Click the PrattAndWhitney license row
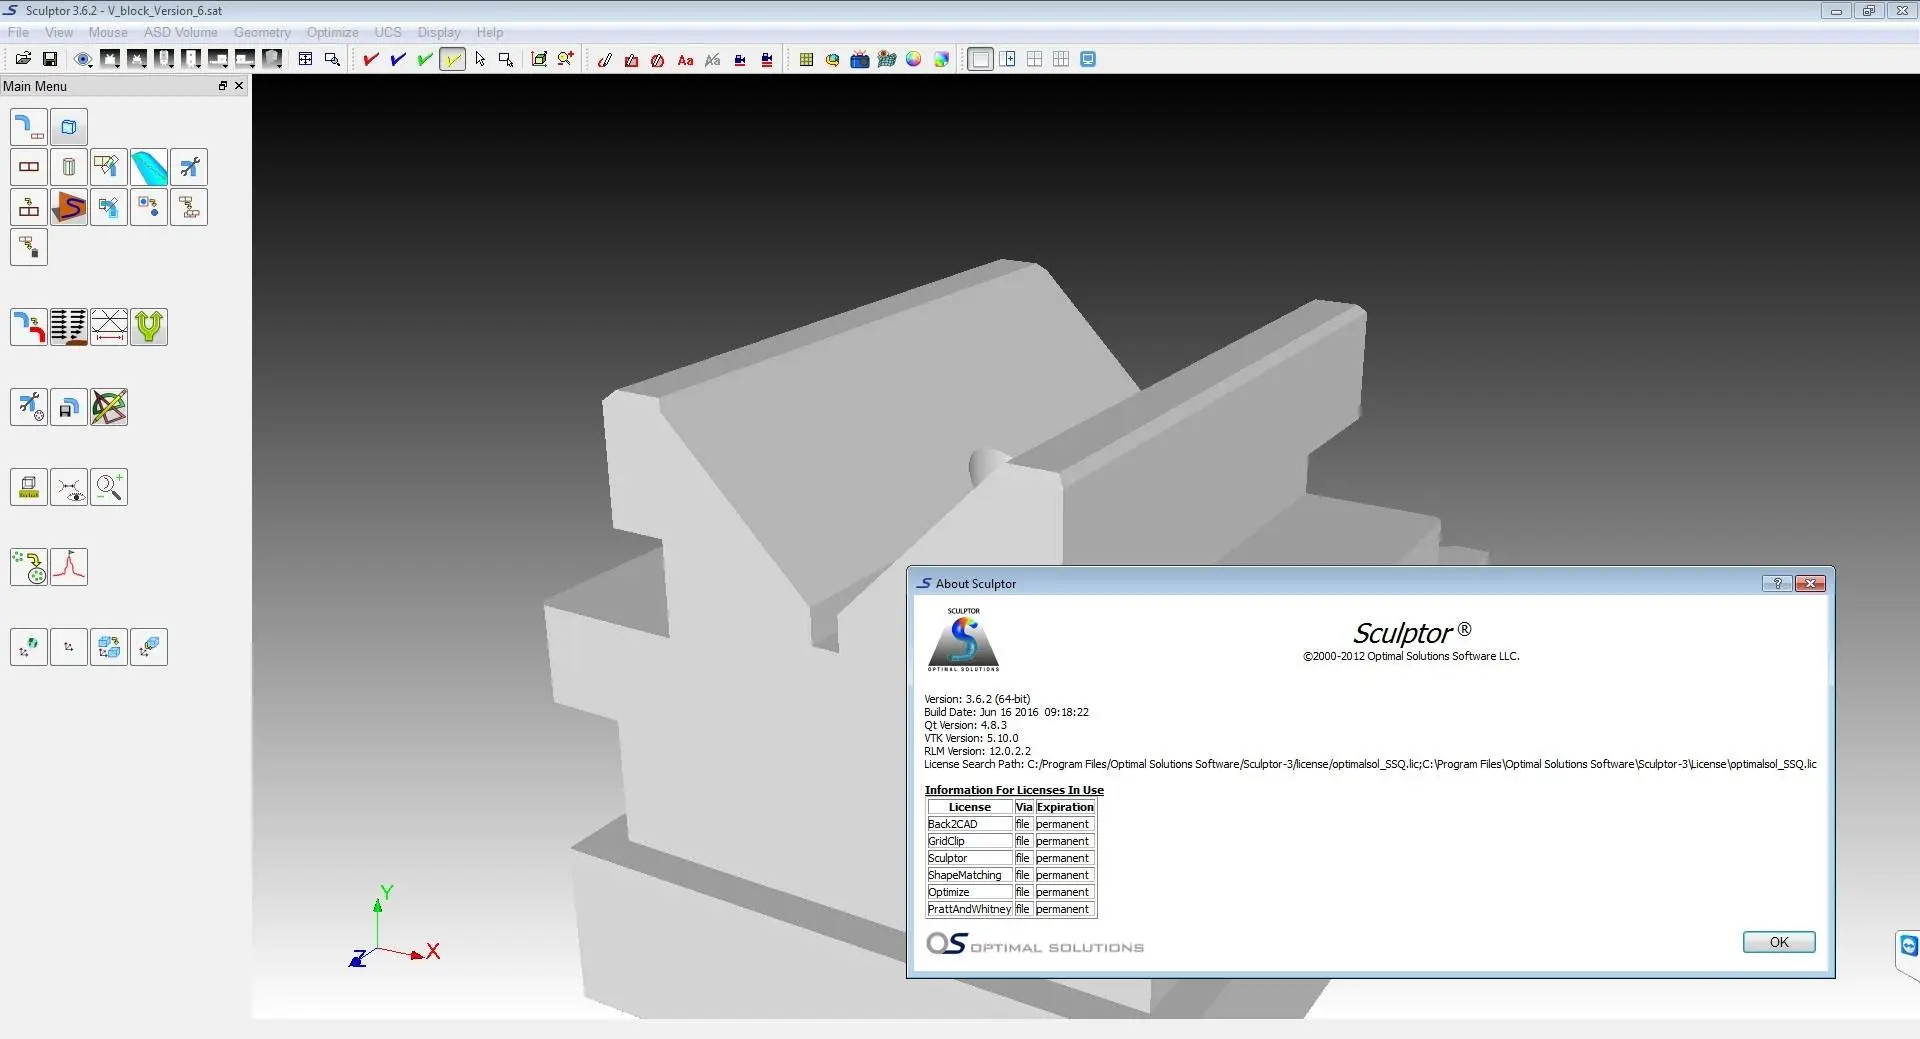The image size is (1920, 1039). tap(1011, 909)
